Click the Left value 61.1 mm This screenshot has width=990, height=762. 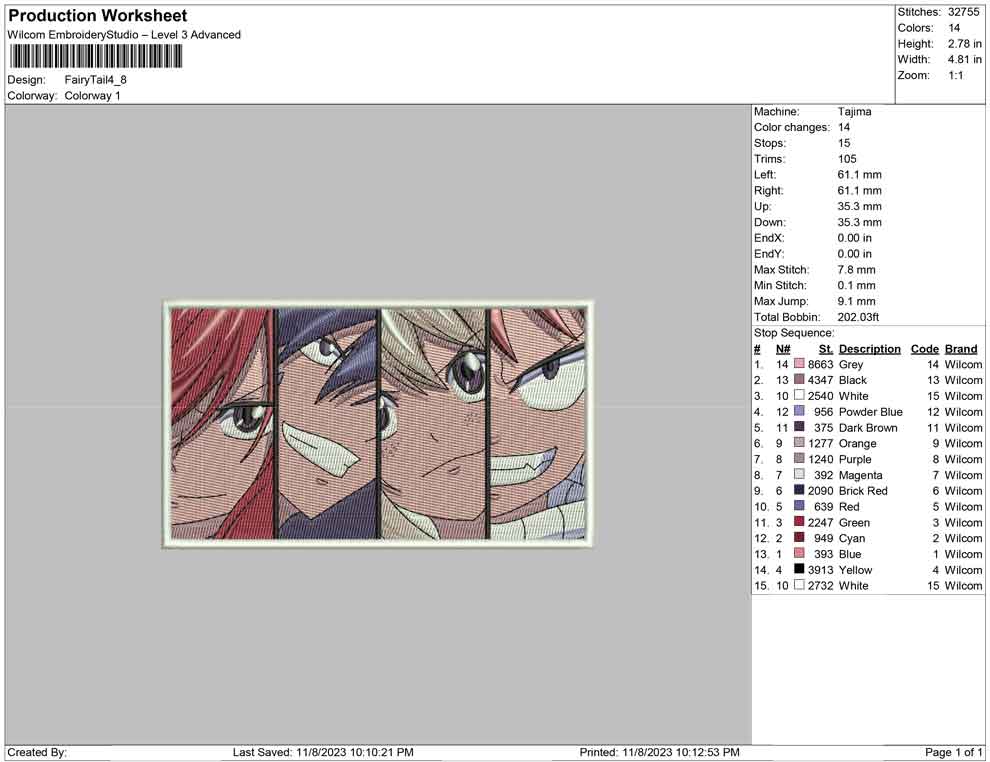click(x=859, y=175)
